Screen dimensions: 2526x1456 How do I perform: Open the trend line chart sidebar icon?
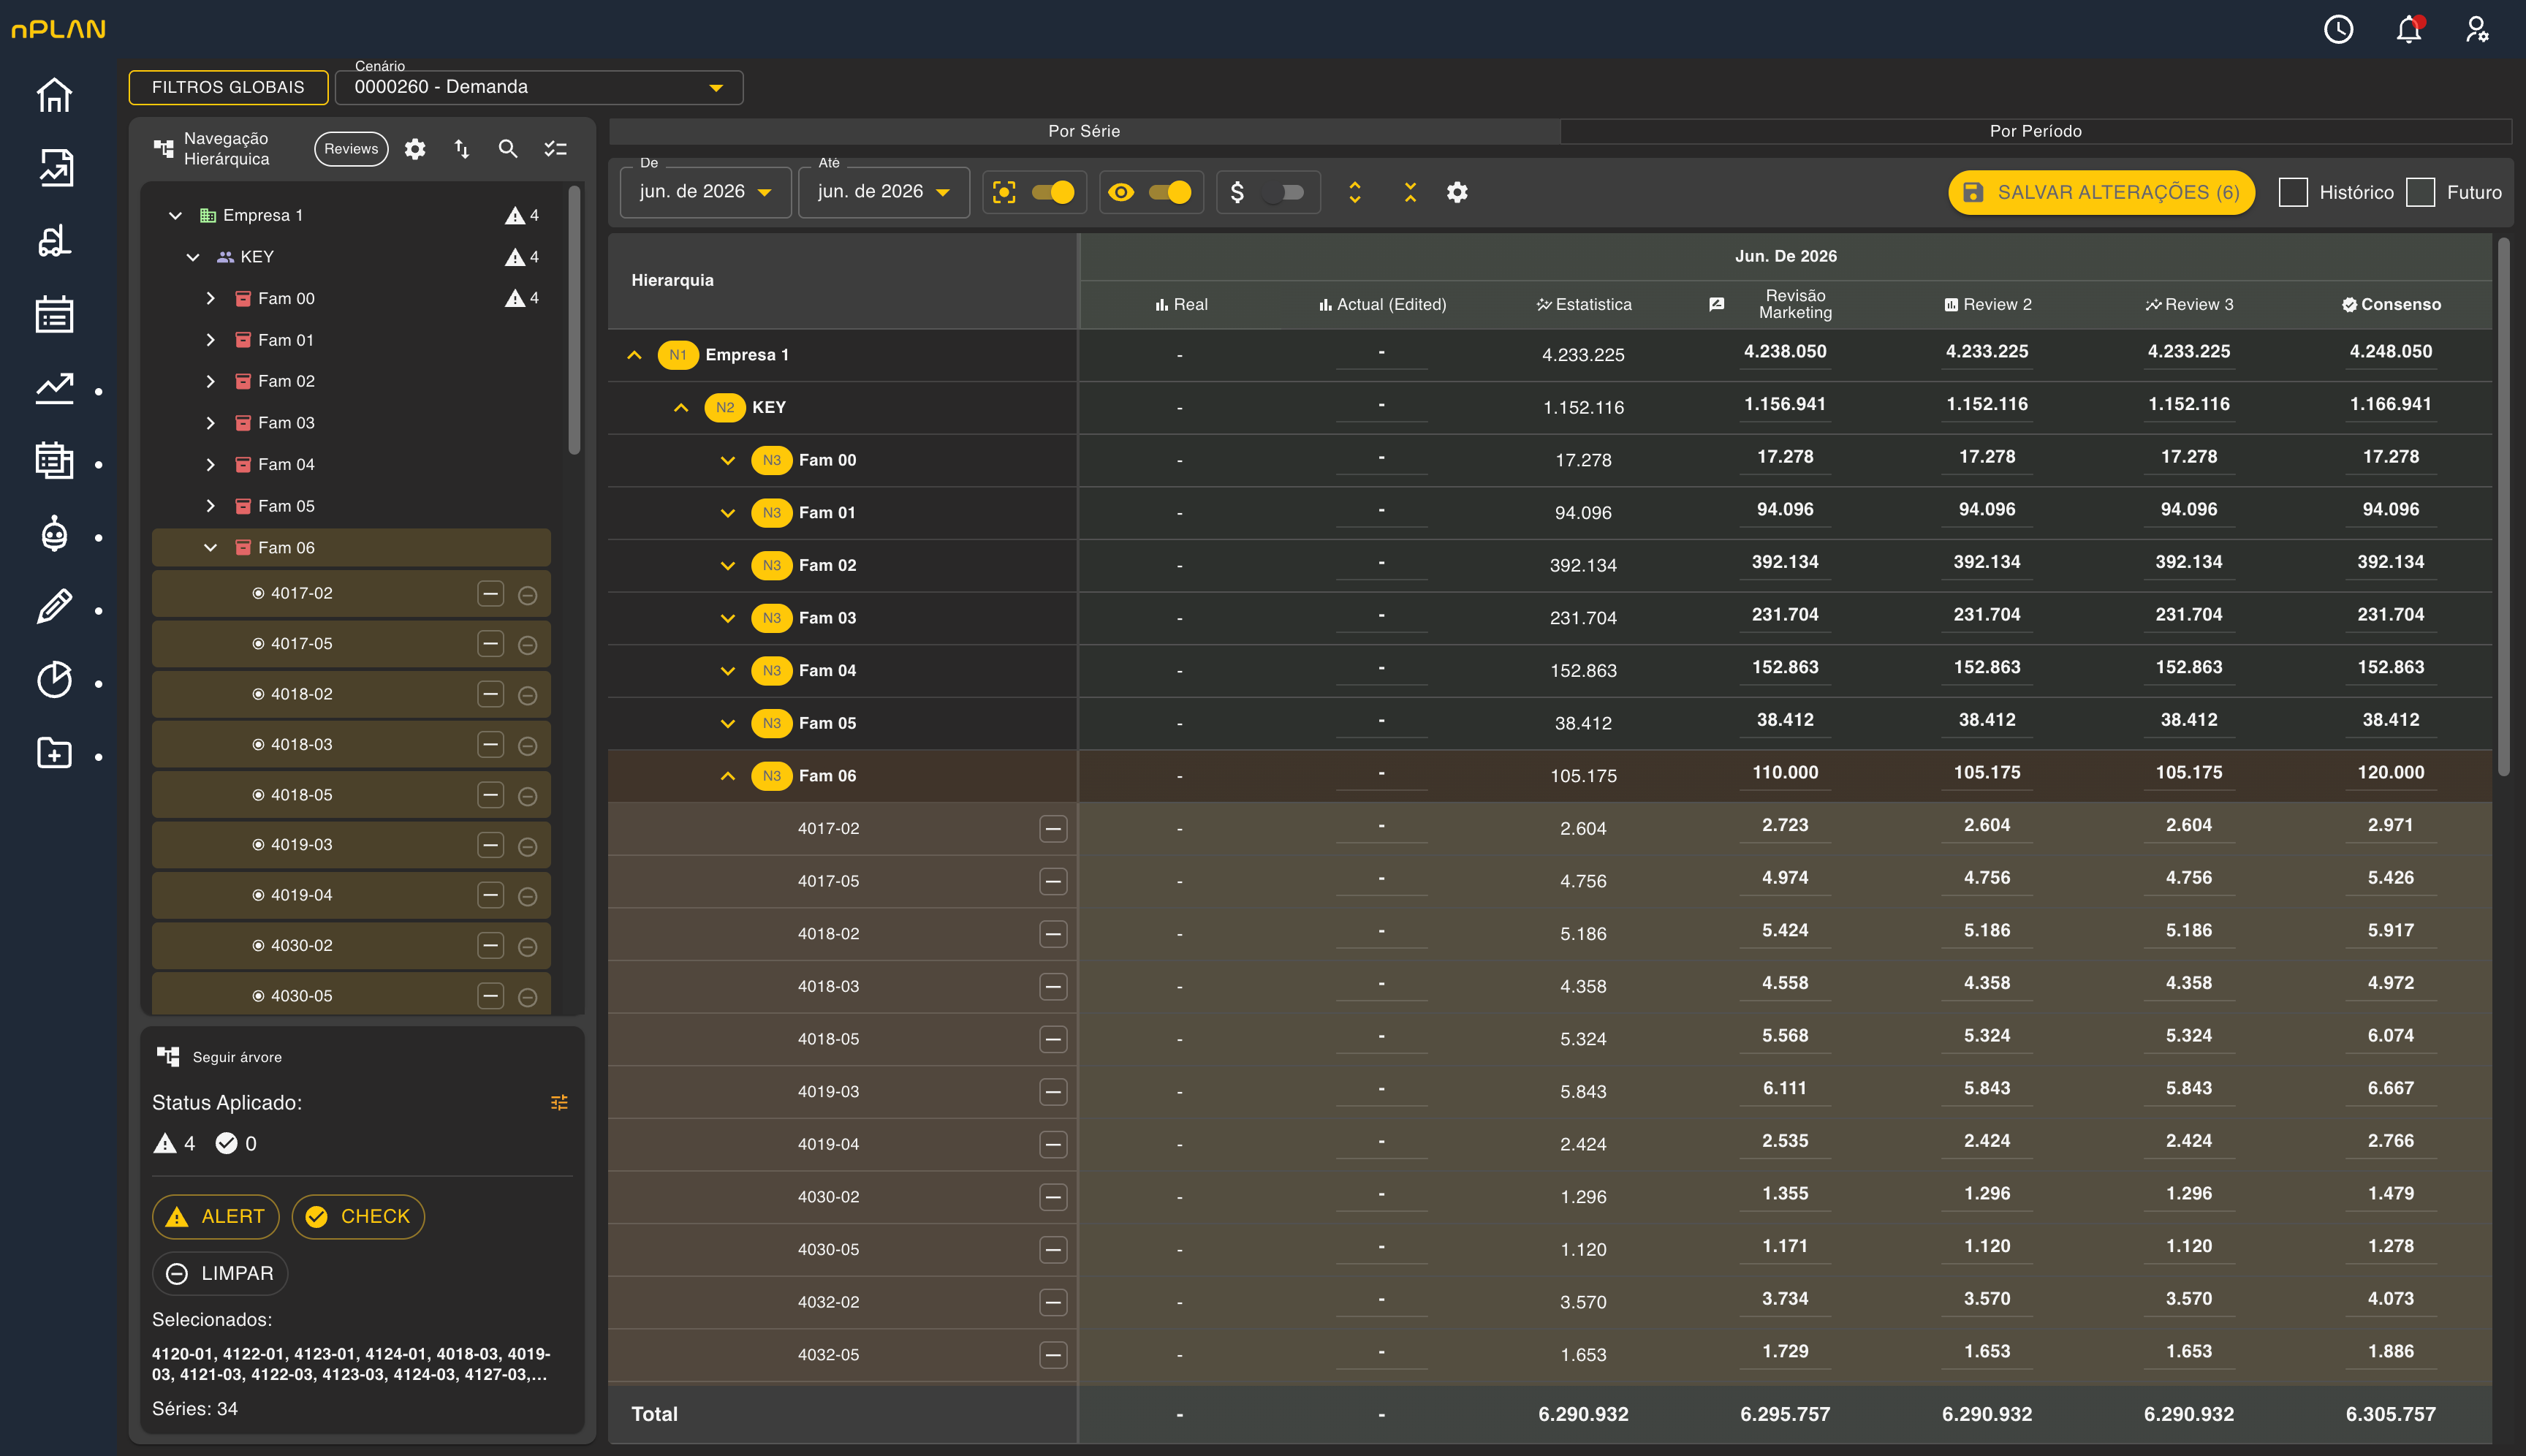coord(54,388)
